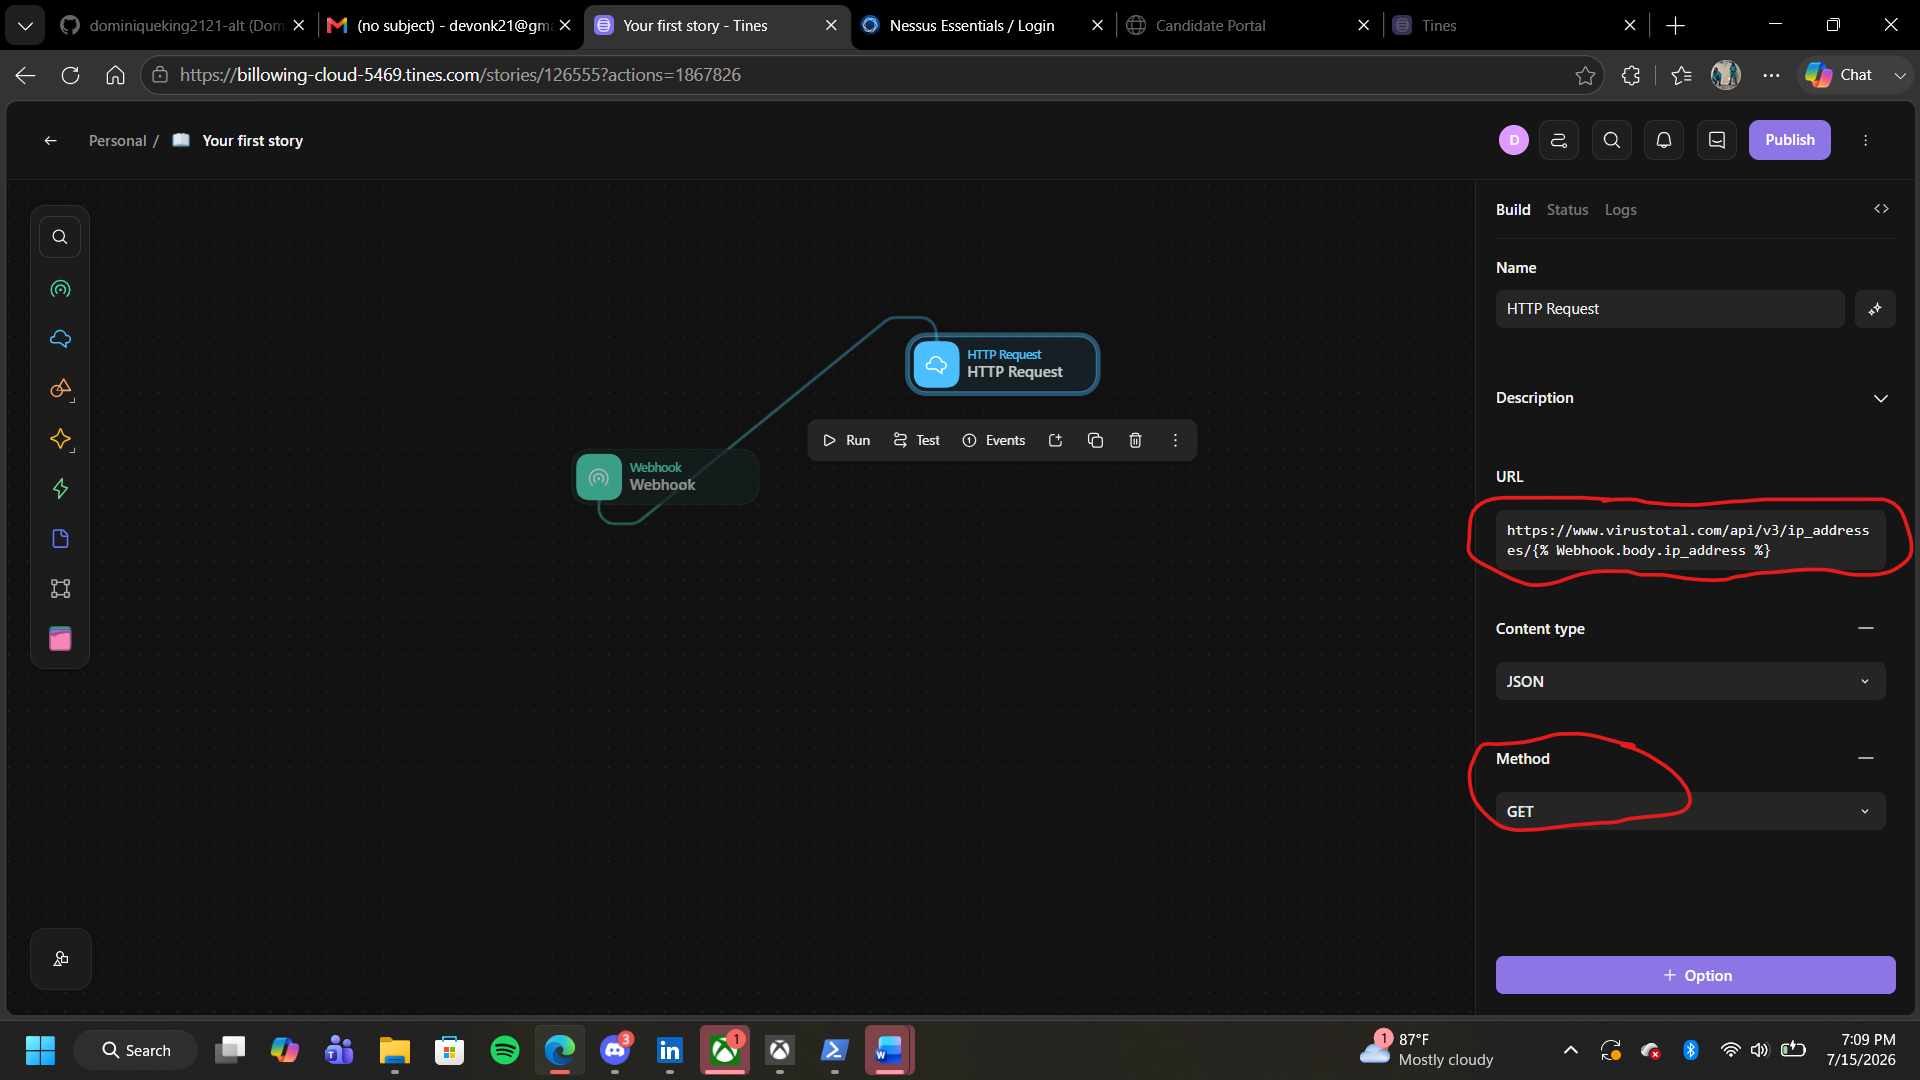Open the story search magnifier in header
This screenshot has width=1920, height=1080.
coord(1612,140)
